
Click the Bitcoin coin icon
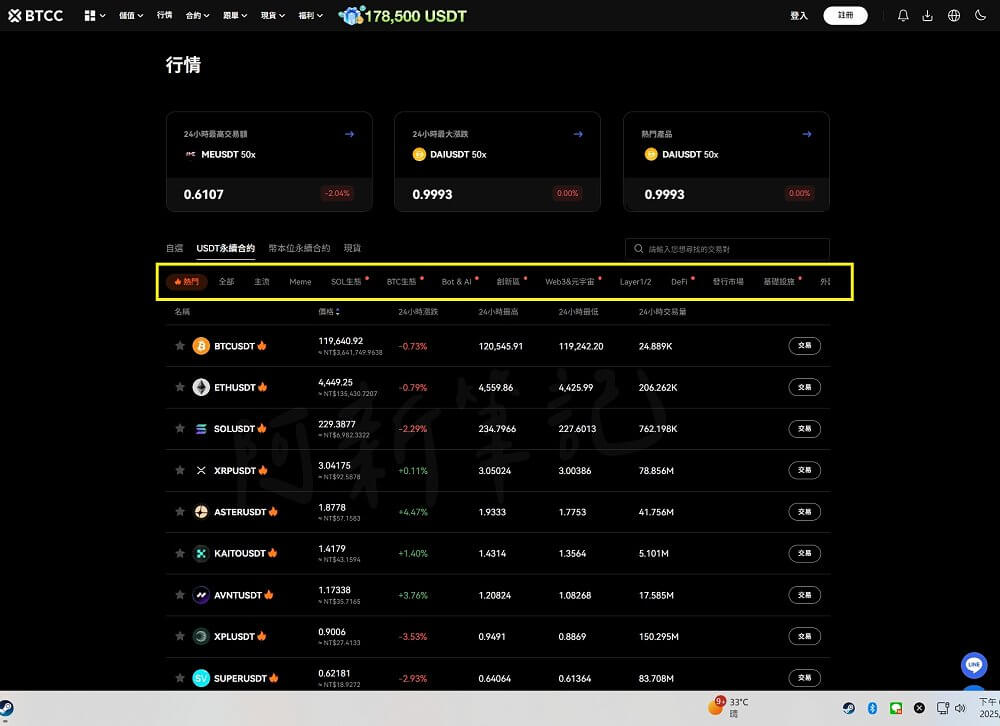point(201,346)
